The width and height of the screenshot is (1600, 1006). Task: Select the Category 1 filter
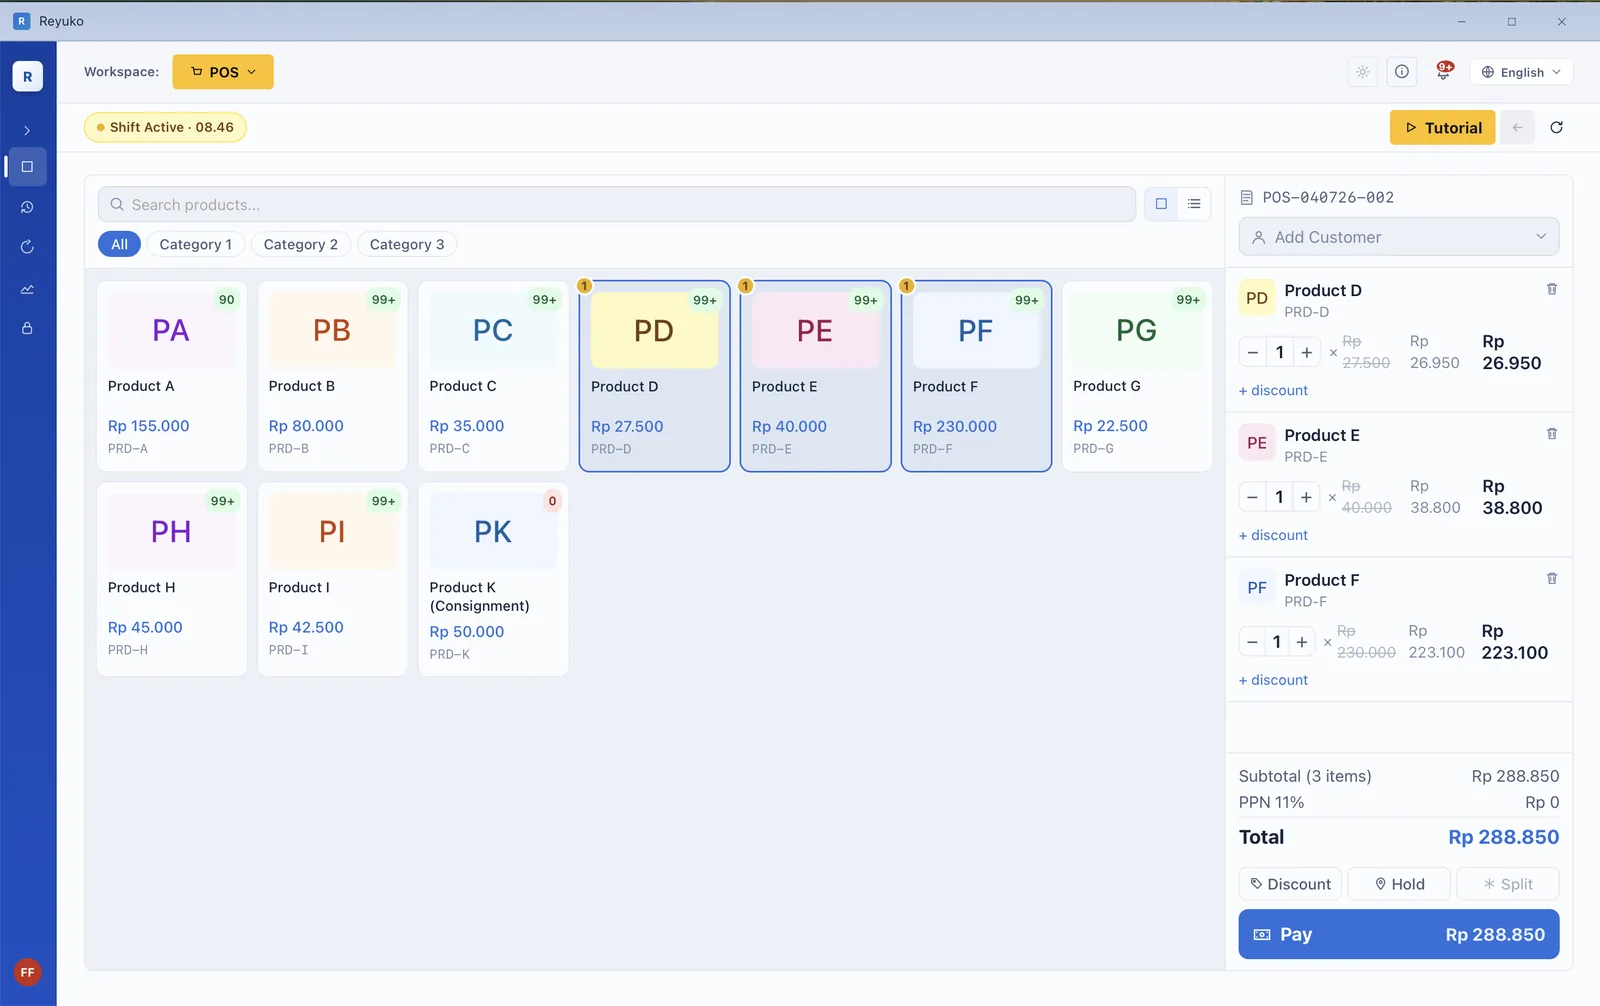point(196,244)
